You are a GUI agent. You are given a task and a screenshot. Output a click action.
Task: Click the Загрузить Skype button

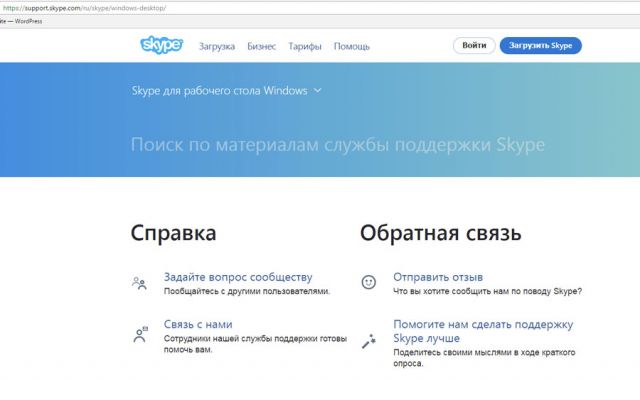540,45
